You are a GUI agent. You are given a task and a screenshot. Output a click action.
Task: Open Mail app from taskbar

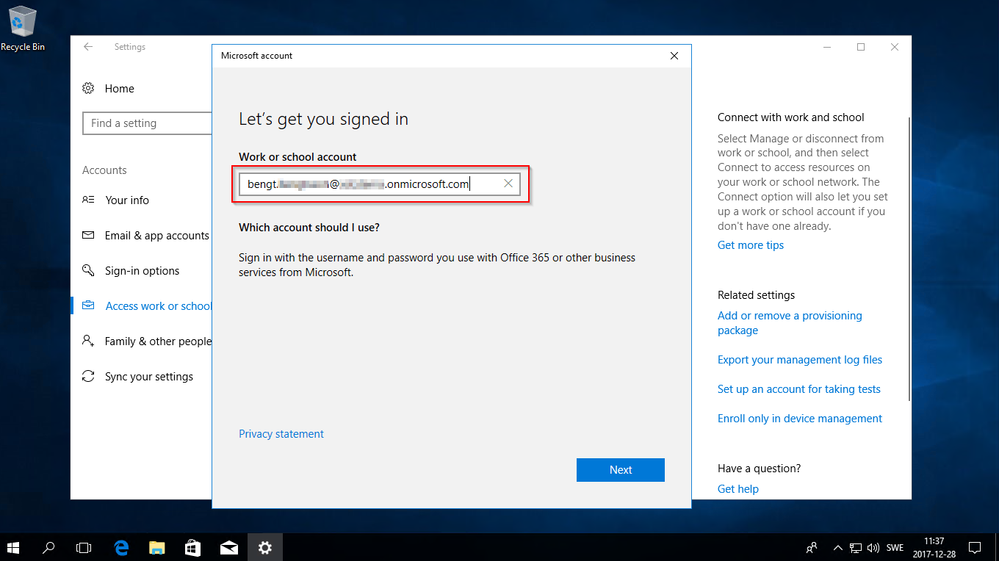pyautogui.click(x=229, y=548)
